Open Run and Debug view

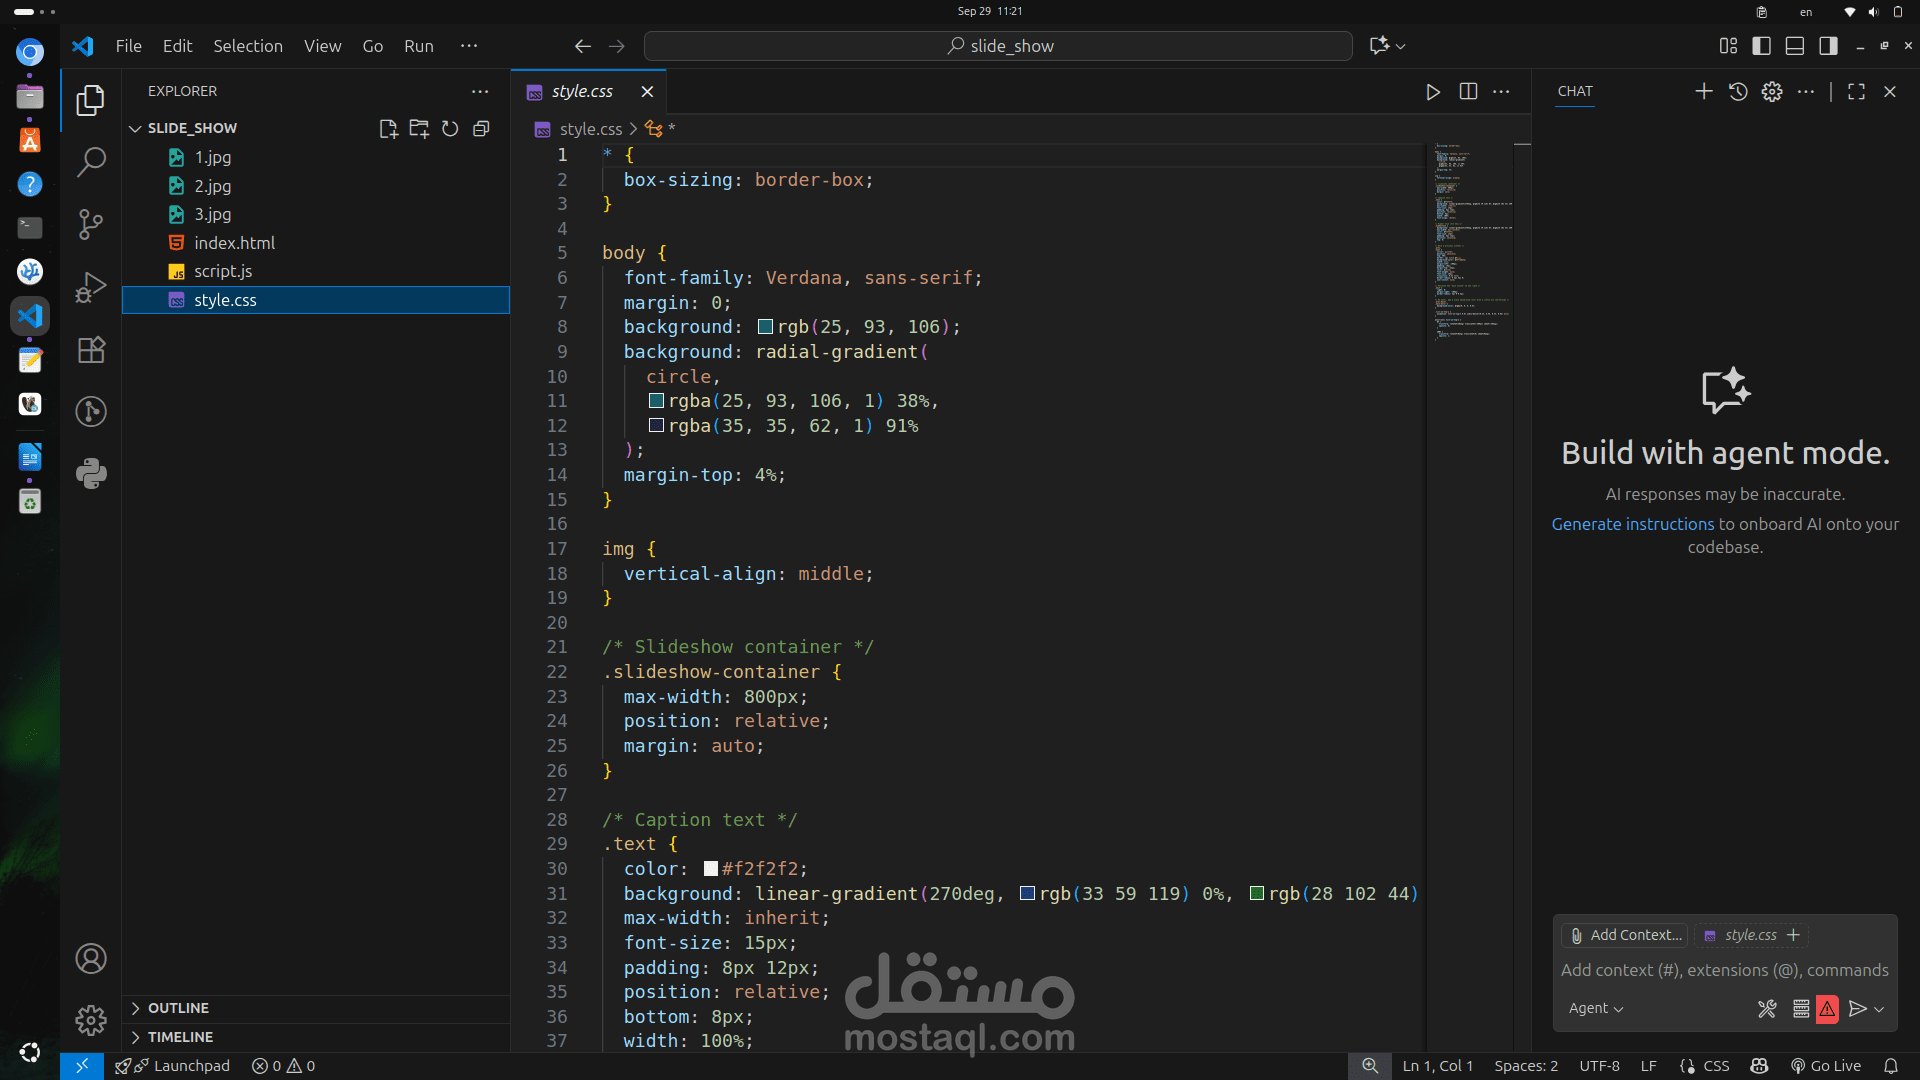(x=91, y=288)
